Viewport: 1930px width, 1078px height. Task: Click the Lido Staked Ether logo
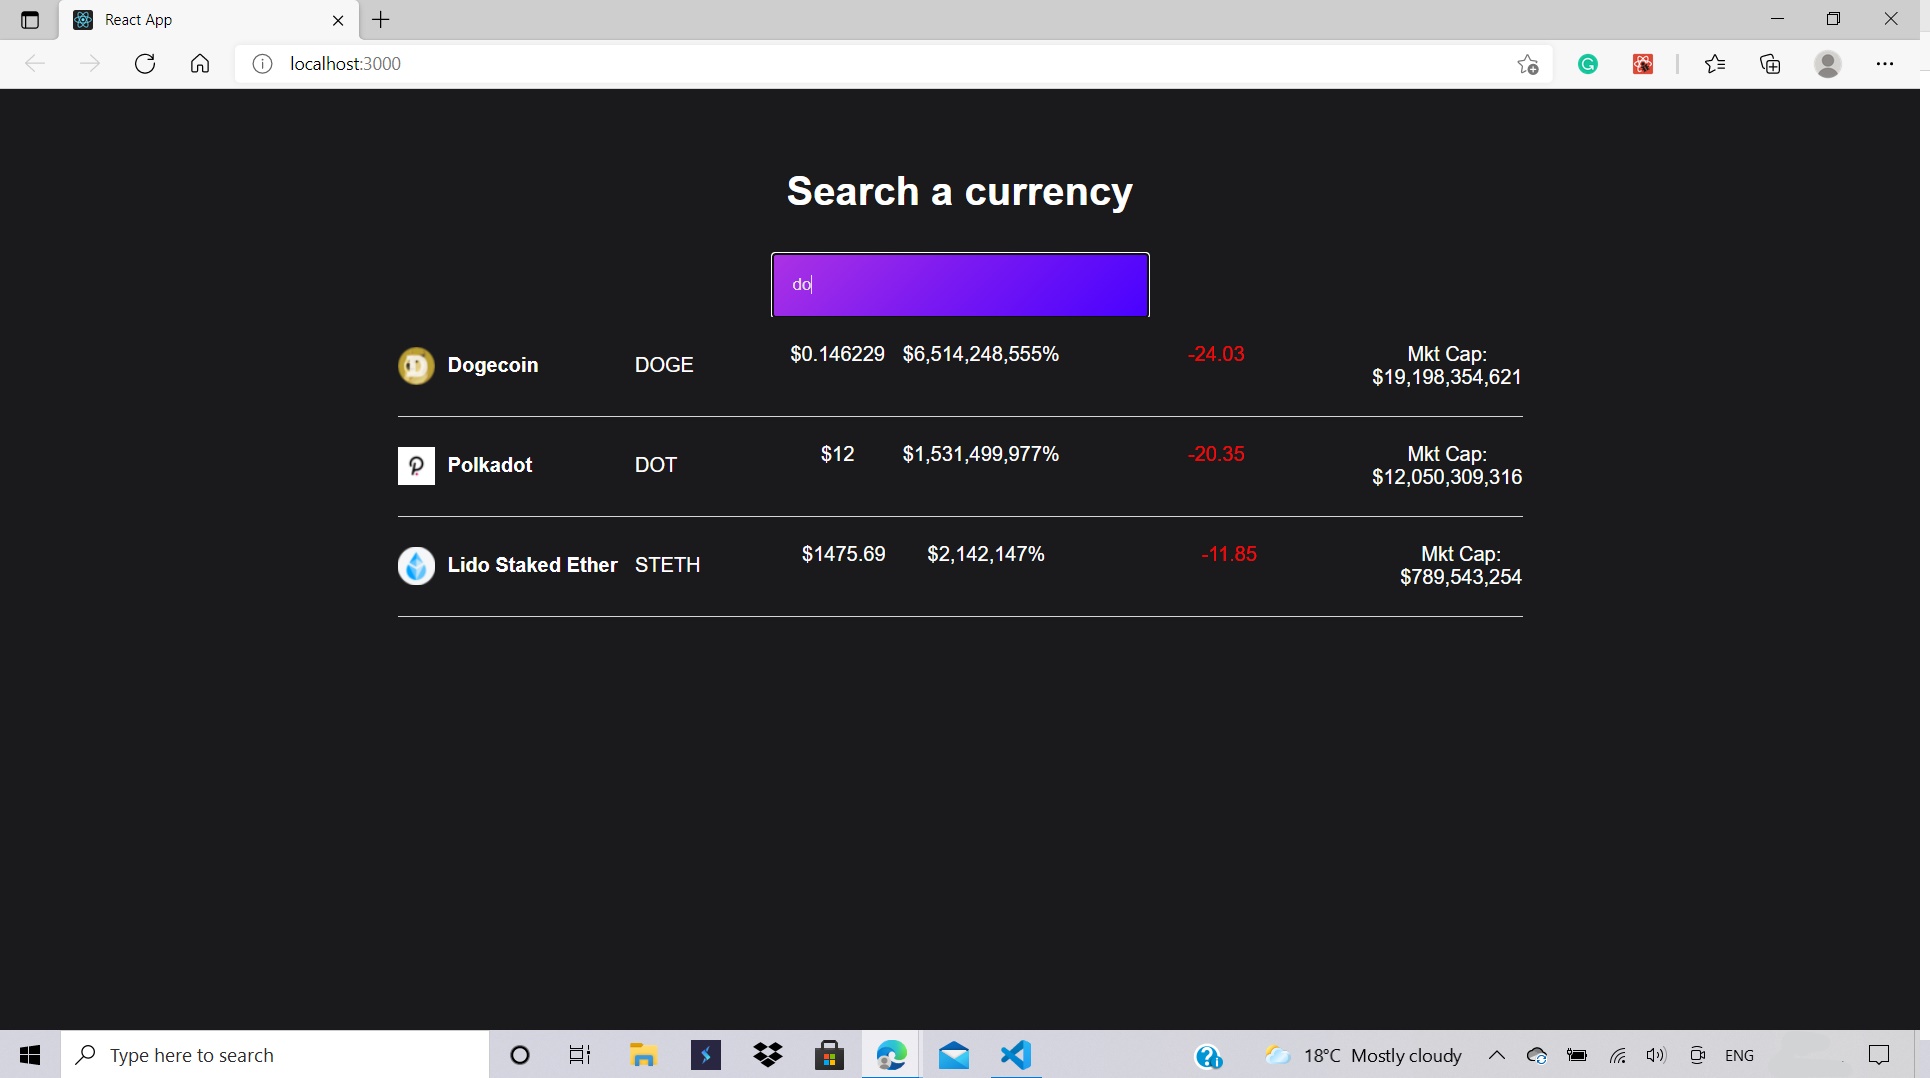click(x=416, y=566)
